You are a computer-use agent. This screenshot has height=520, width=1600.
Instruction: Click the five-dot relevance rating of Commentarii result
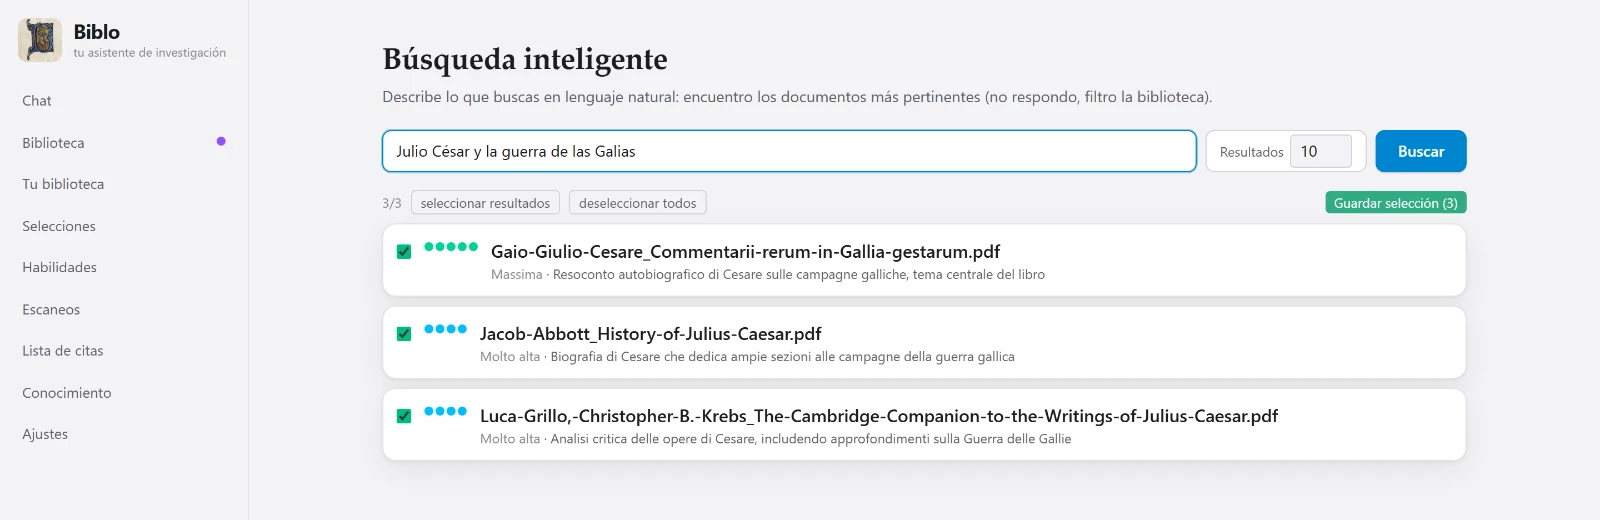click(x=451, y=247)
